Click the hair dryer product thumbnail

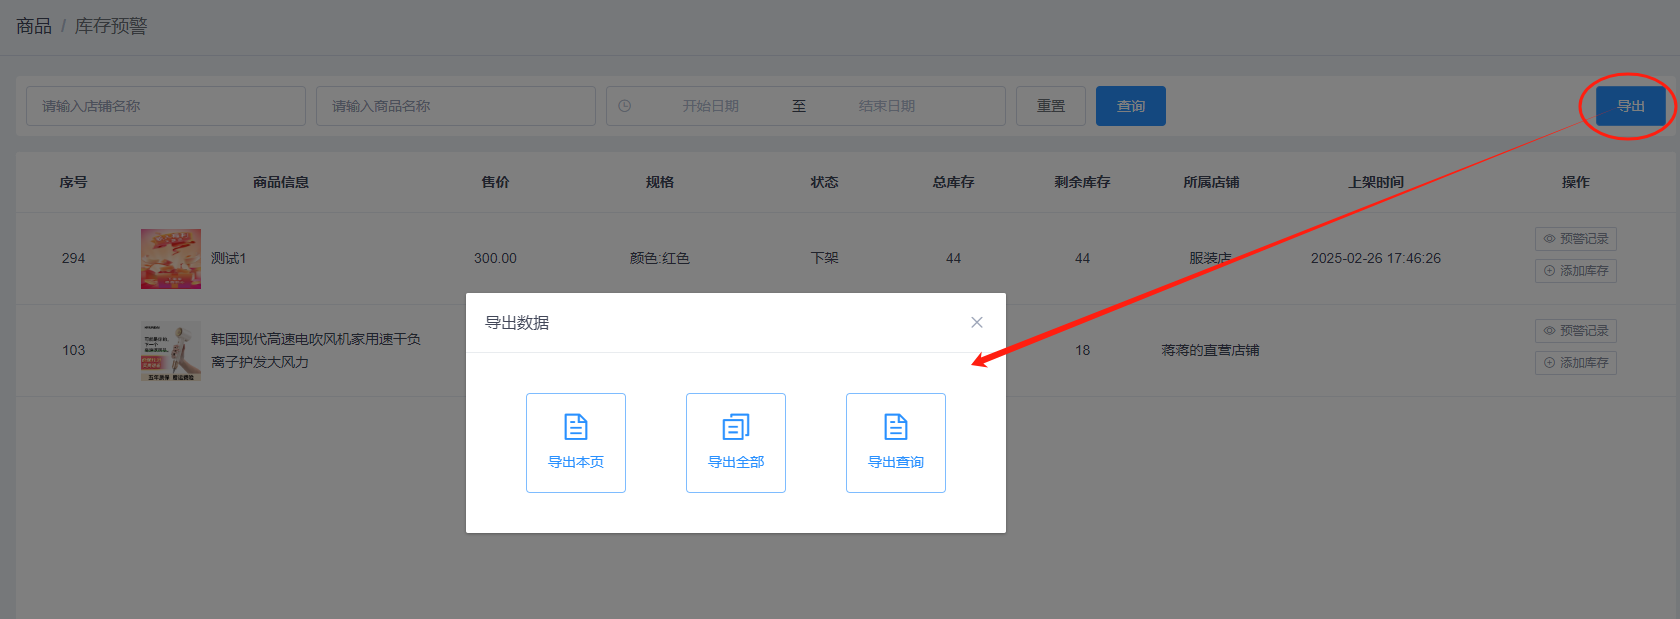(x=171, y=351)
